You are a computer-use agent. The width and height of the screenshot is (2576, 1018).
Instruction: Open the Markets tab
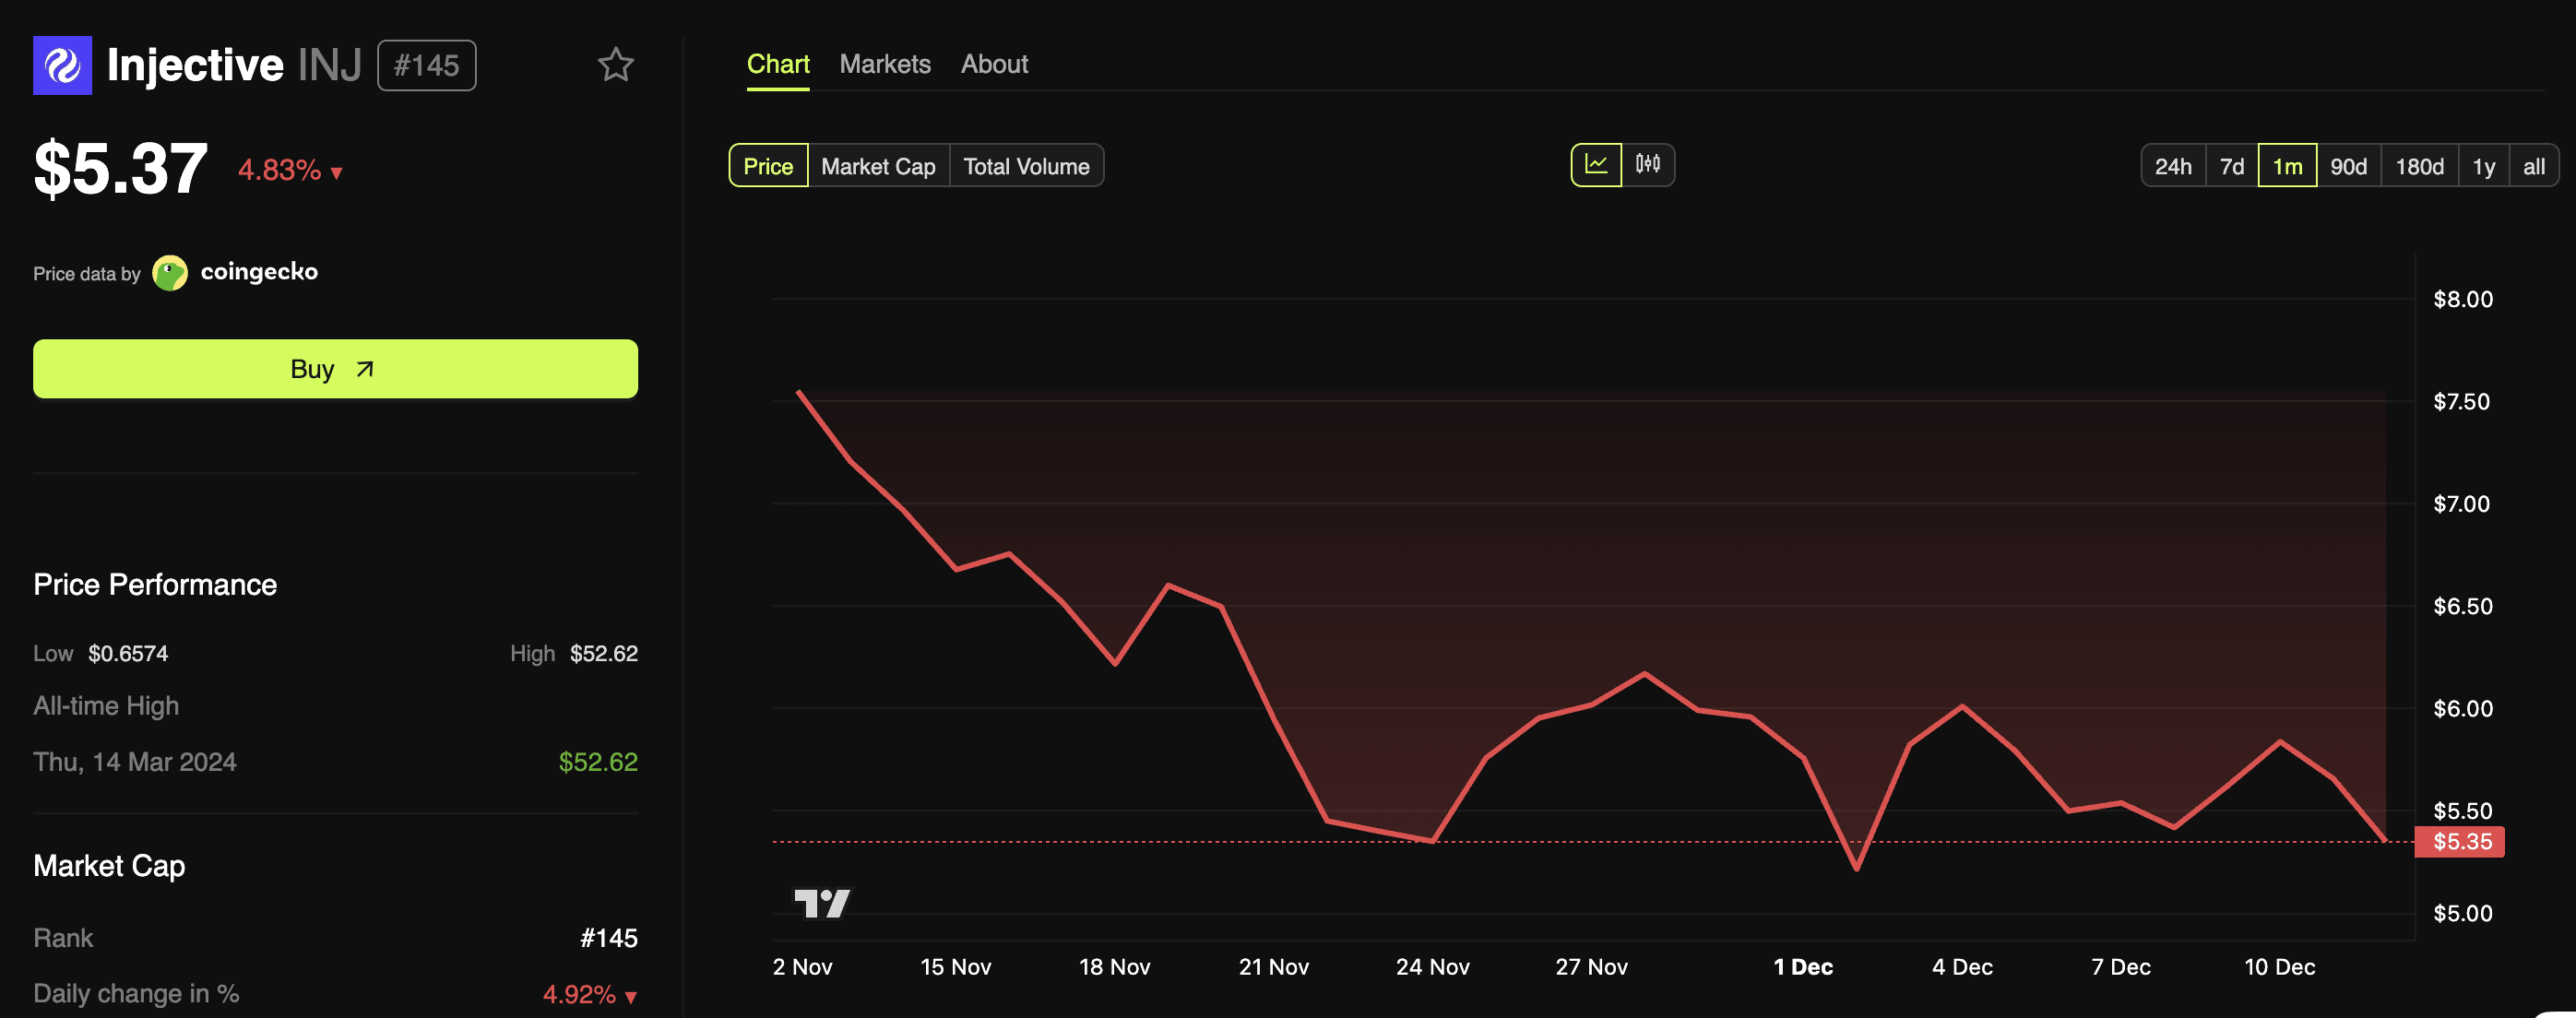884,64
